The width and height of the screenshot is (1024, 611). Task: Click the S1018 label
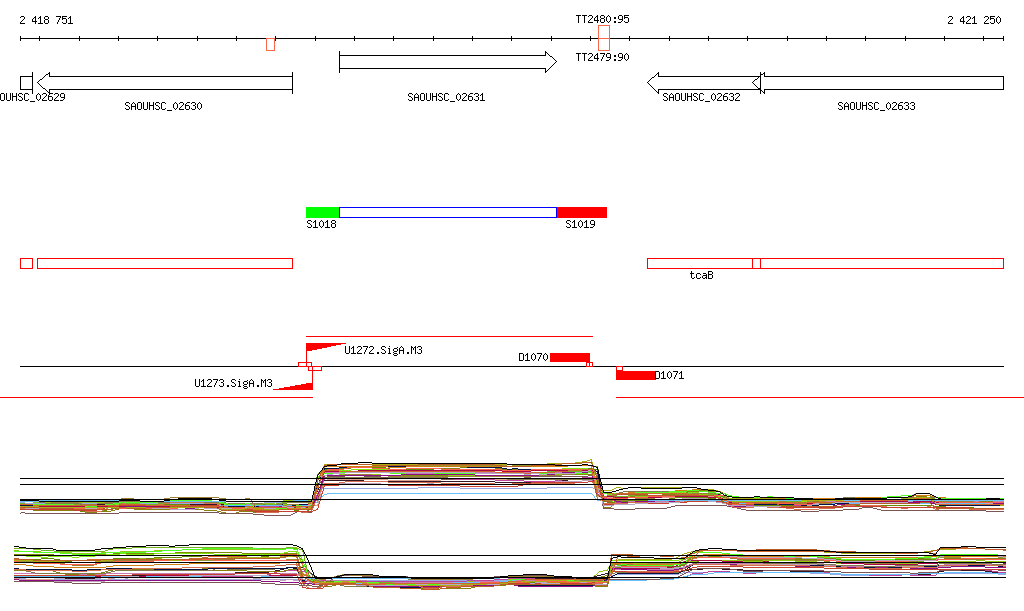[x=321, y=225]
